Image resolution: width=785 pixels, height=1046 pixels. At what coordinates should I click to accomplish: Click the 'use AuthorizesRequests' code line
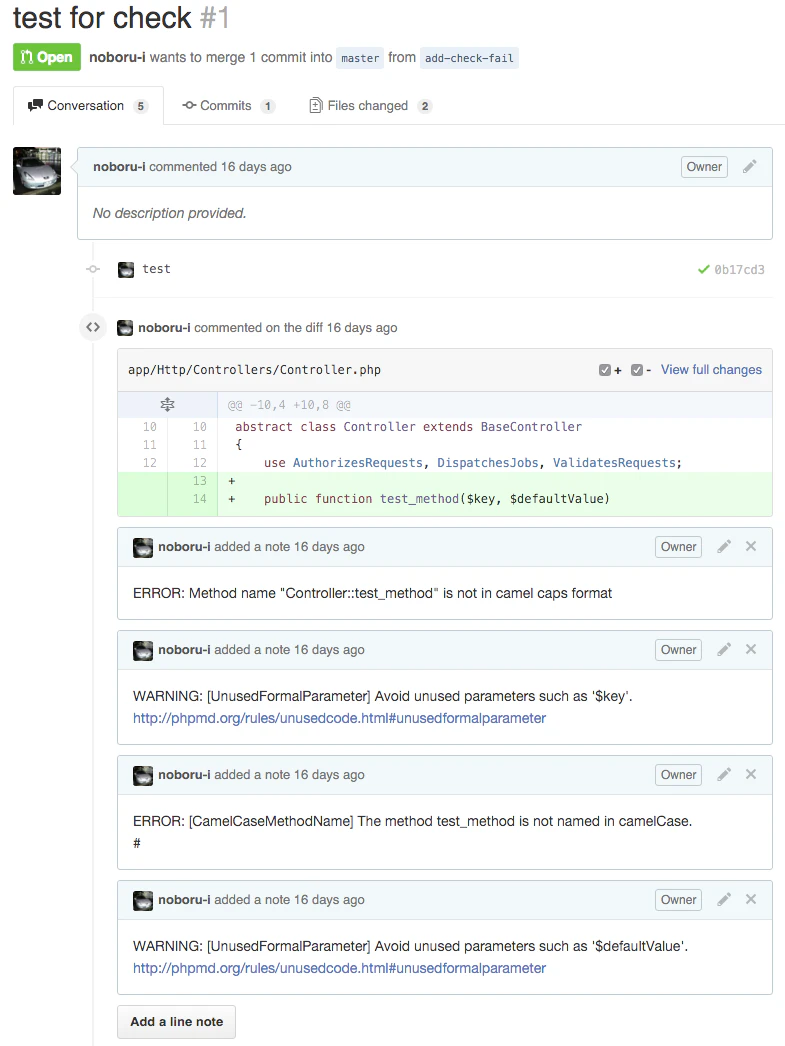(473, 463)
